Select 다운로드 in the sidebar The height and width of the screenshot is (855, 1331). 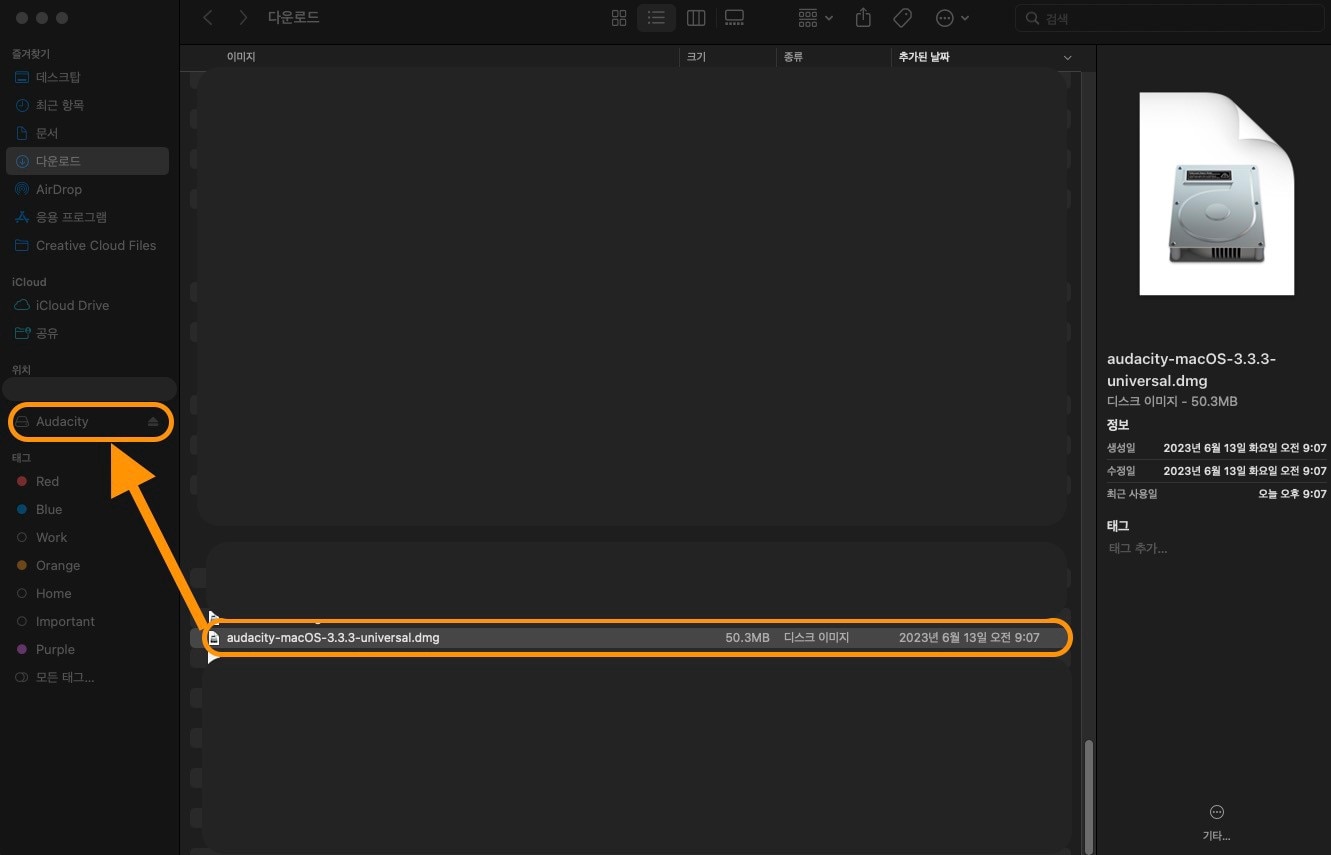(87, 161)
